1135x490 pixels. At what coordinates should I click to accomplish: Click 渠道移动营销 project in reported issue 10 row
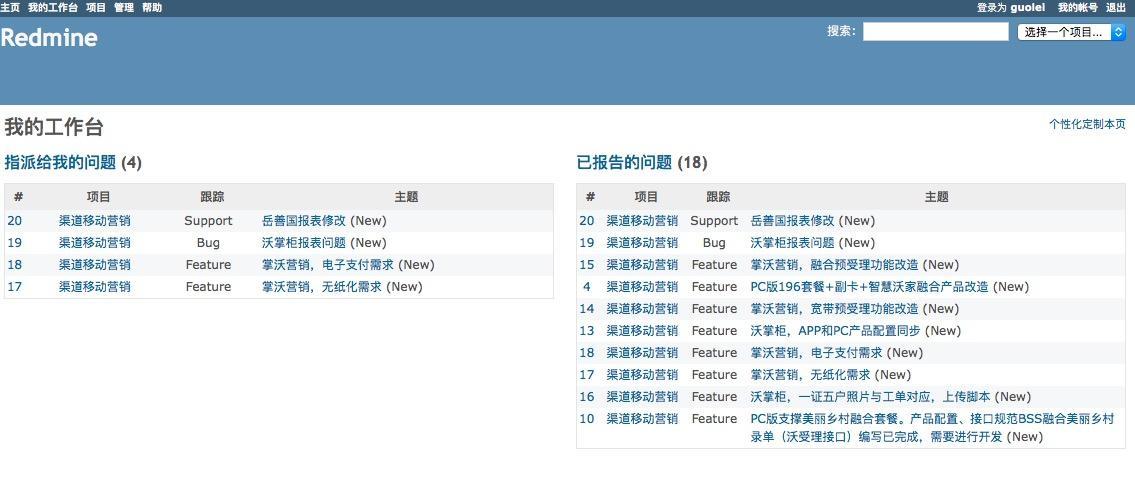(642, 419)
